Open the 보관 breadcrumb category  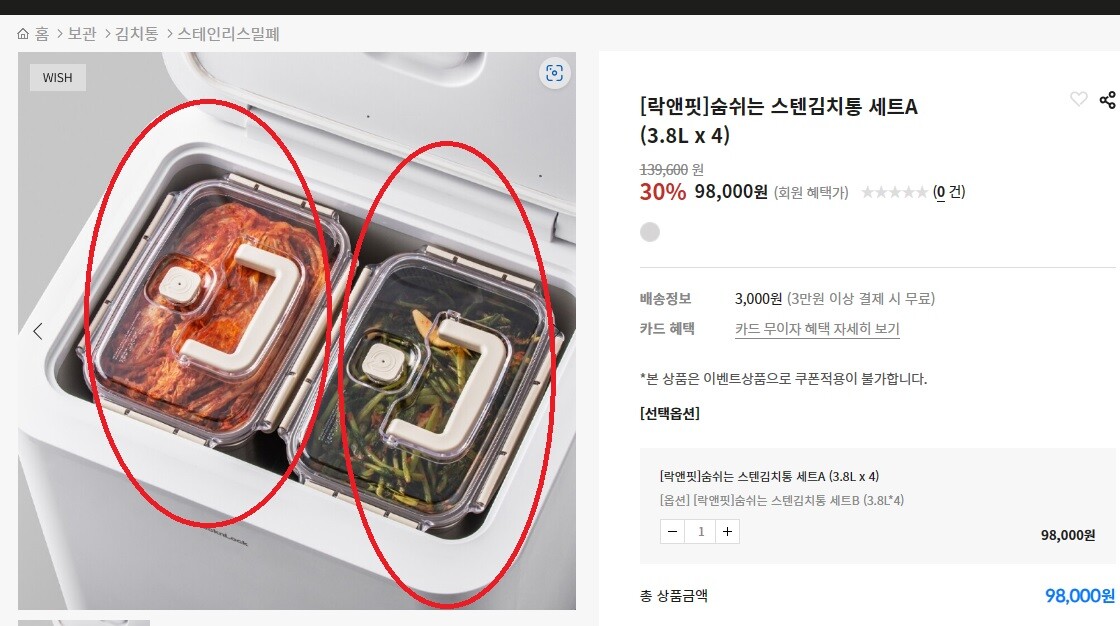(81, 34)
